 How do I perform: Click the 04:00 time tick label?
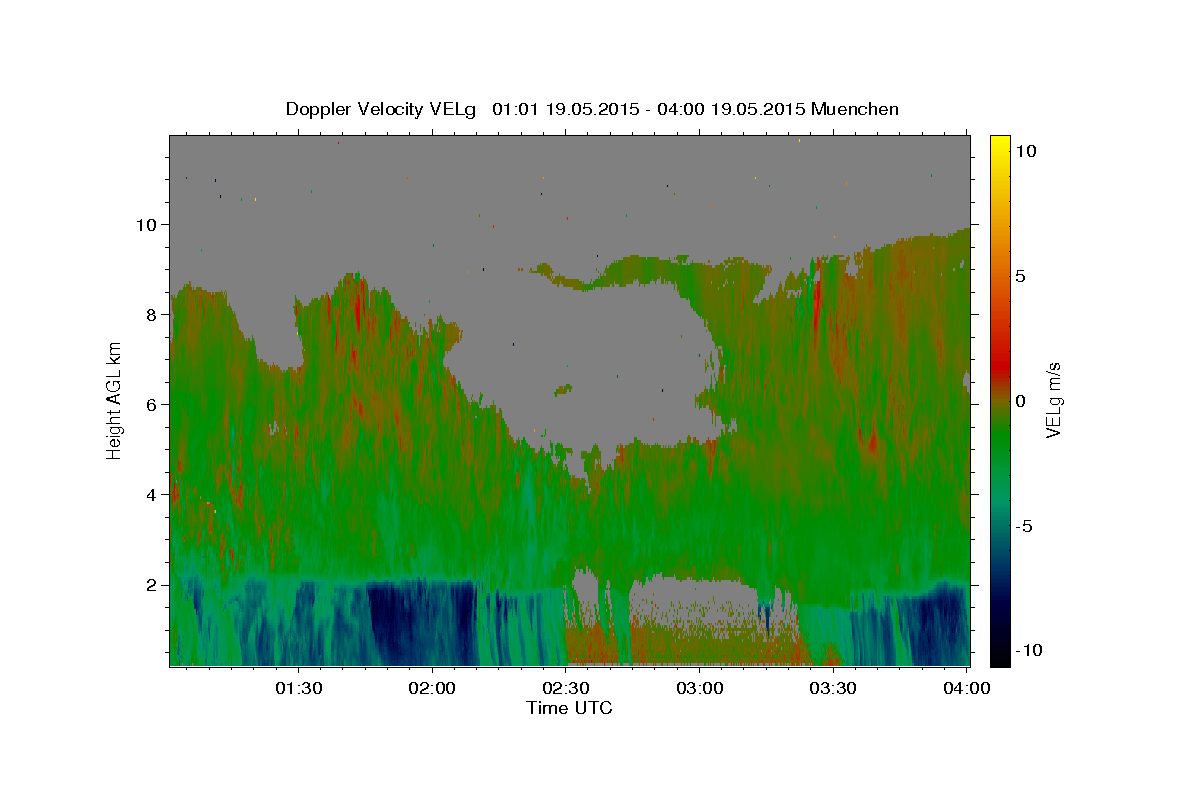point(967,689)
